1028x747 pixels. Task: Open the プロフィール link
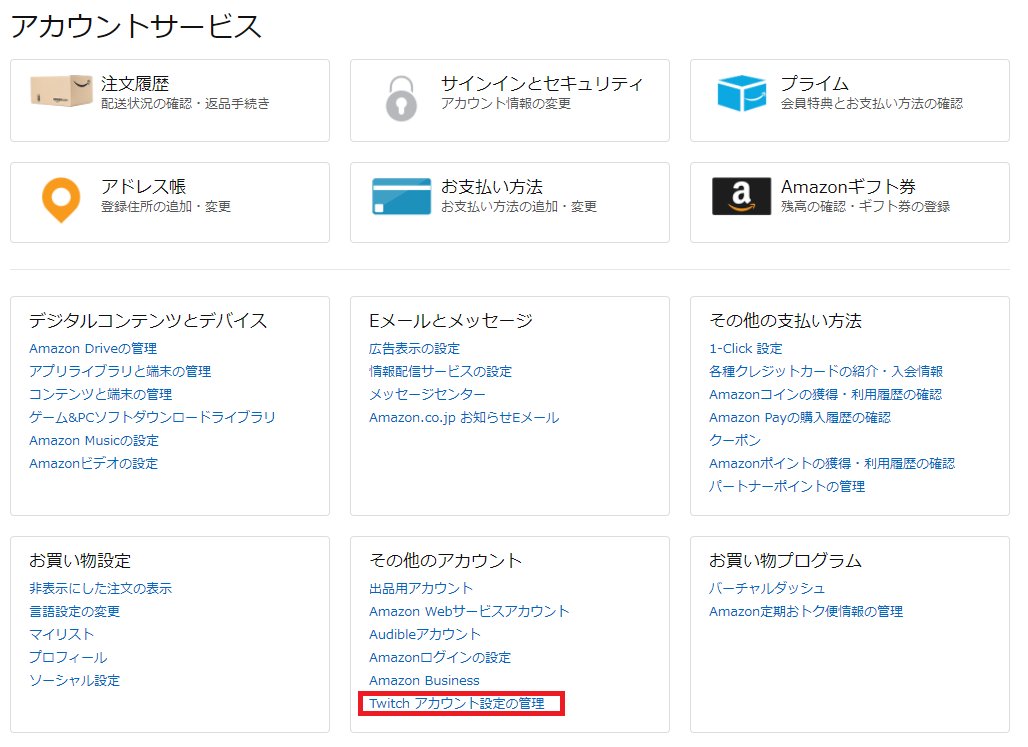click(68, 657)
